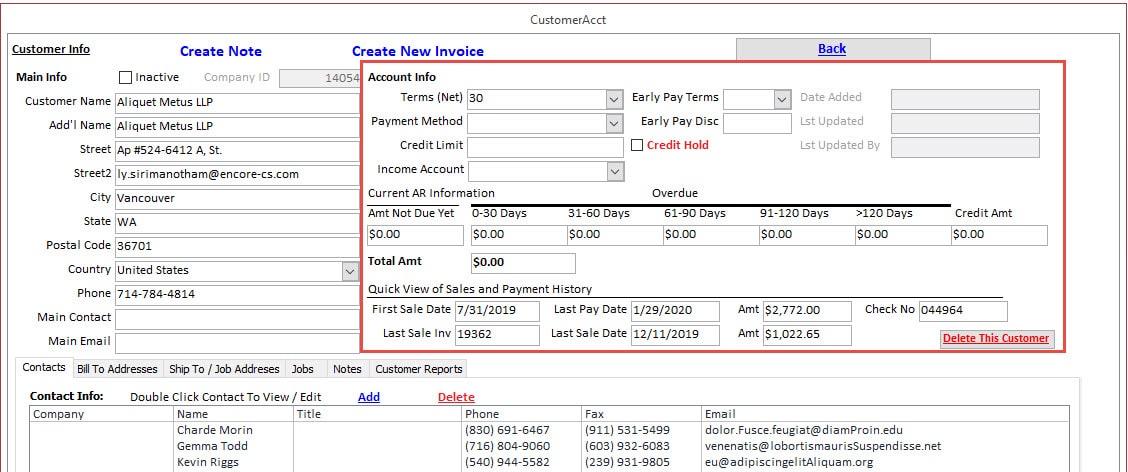Select the Kevin Riggs contact row
Screen dimensions: 1128x472
550,463
